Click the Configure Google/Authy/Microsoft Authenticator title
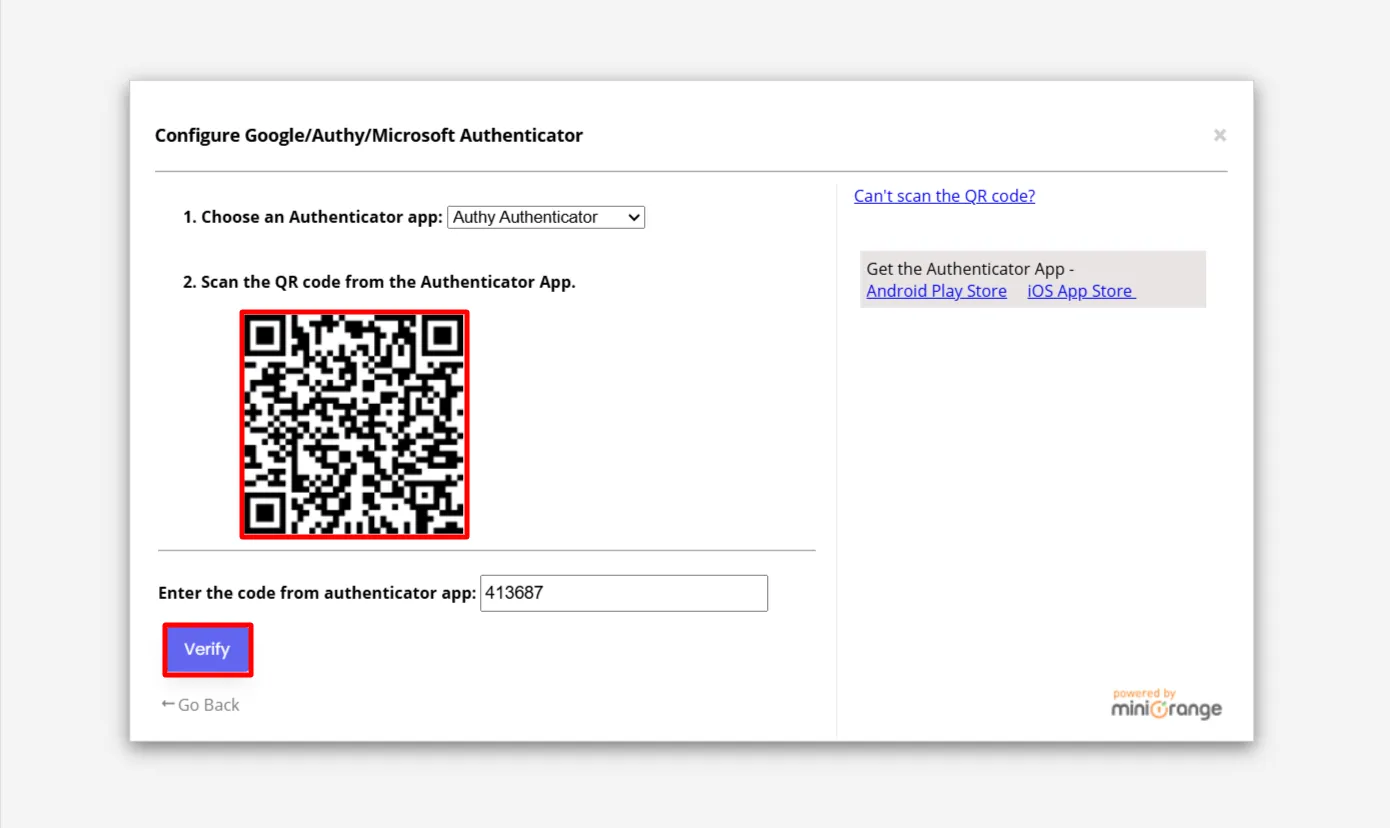The image size is (1390, 828). [368, 135]
